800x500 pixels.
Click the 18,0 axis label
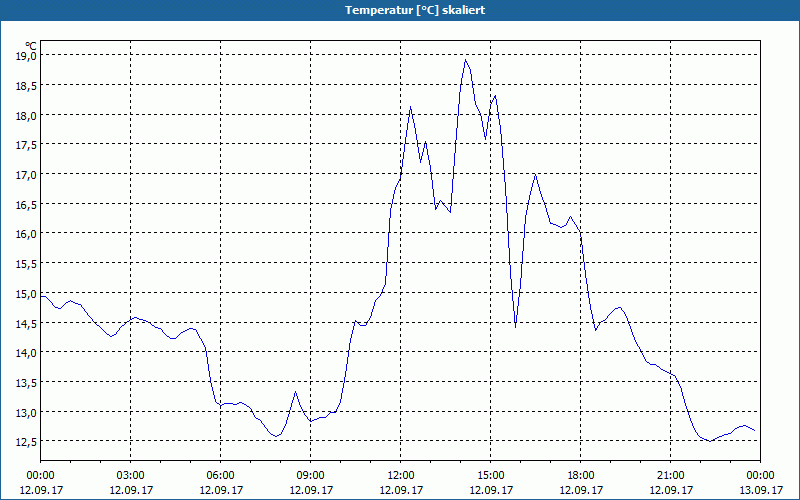[26, 115]
